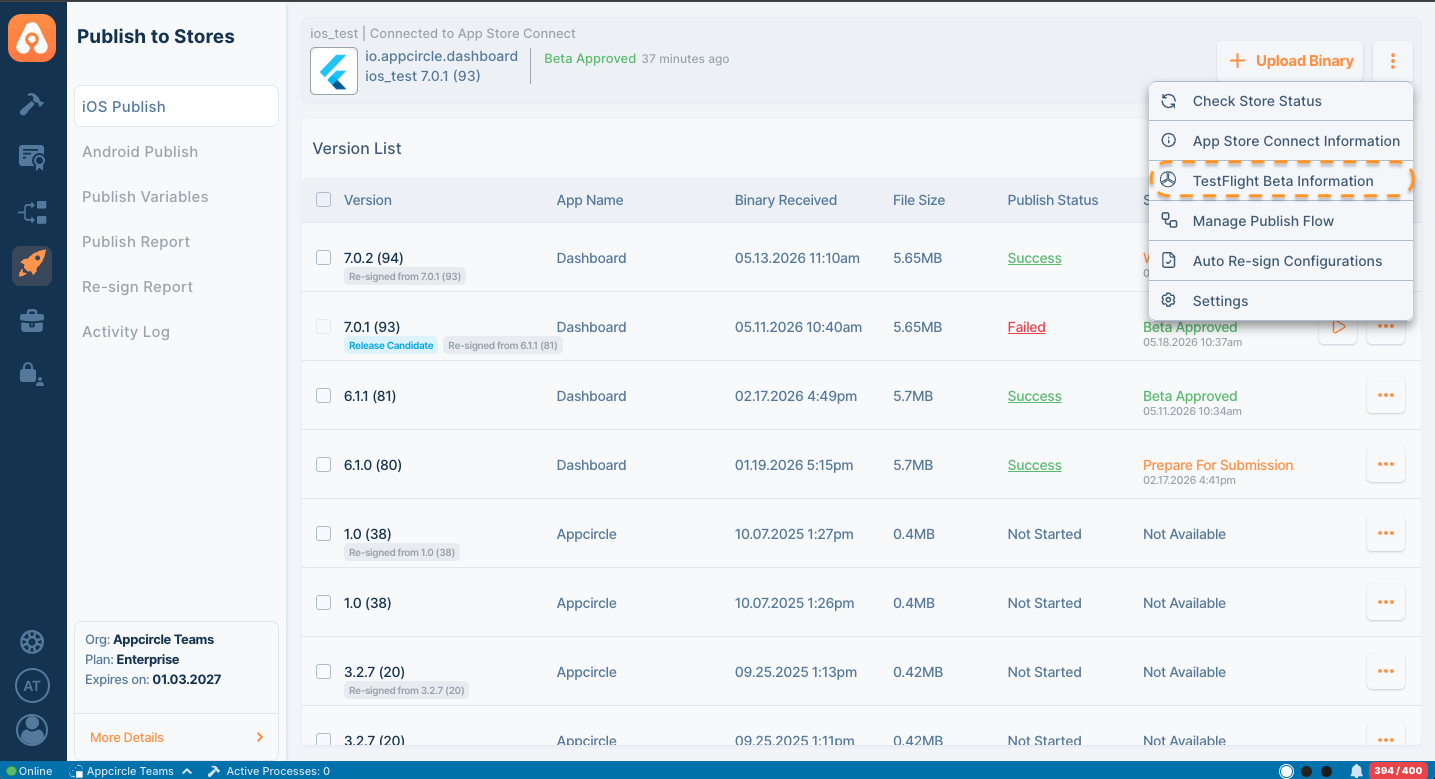Click the Prepare For Submission status text
Image resolution: width=1435 pixels, height=779 pixels.
coord(1218,465)
